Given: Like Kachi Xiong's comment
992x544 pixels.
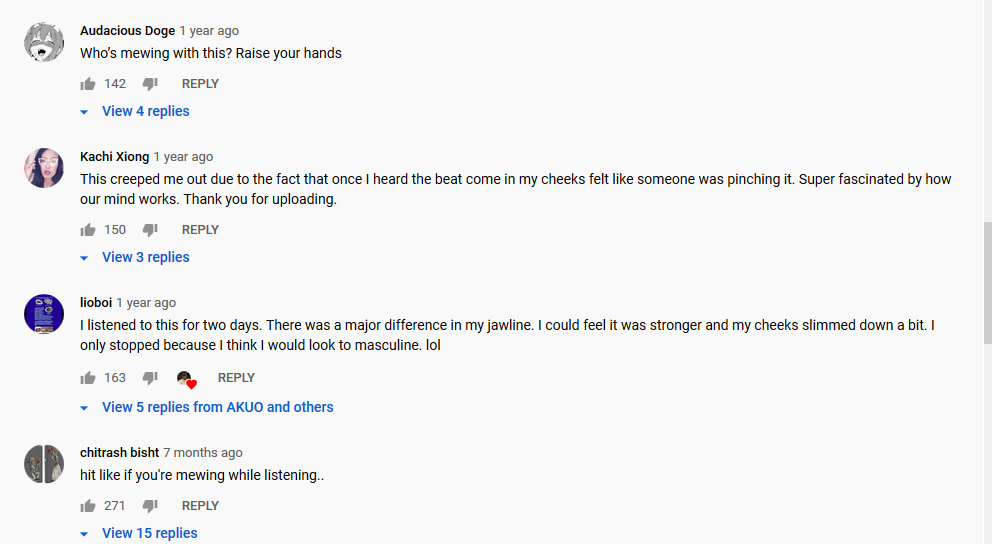Looking at the screenshot, I should tap(88, 230).
